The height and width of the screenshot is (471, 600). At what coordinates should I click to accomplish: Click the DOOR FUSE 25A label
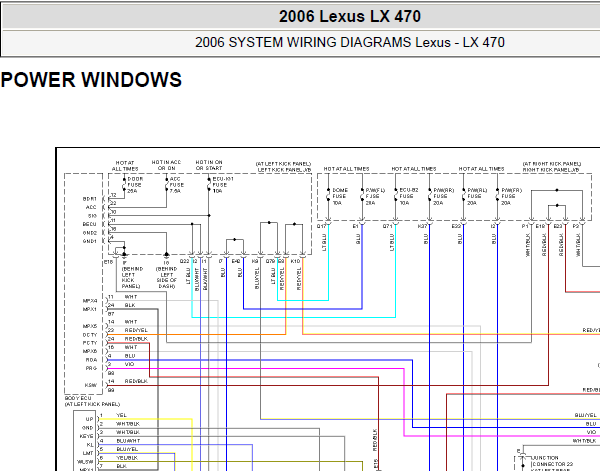[135, 185]
